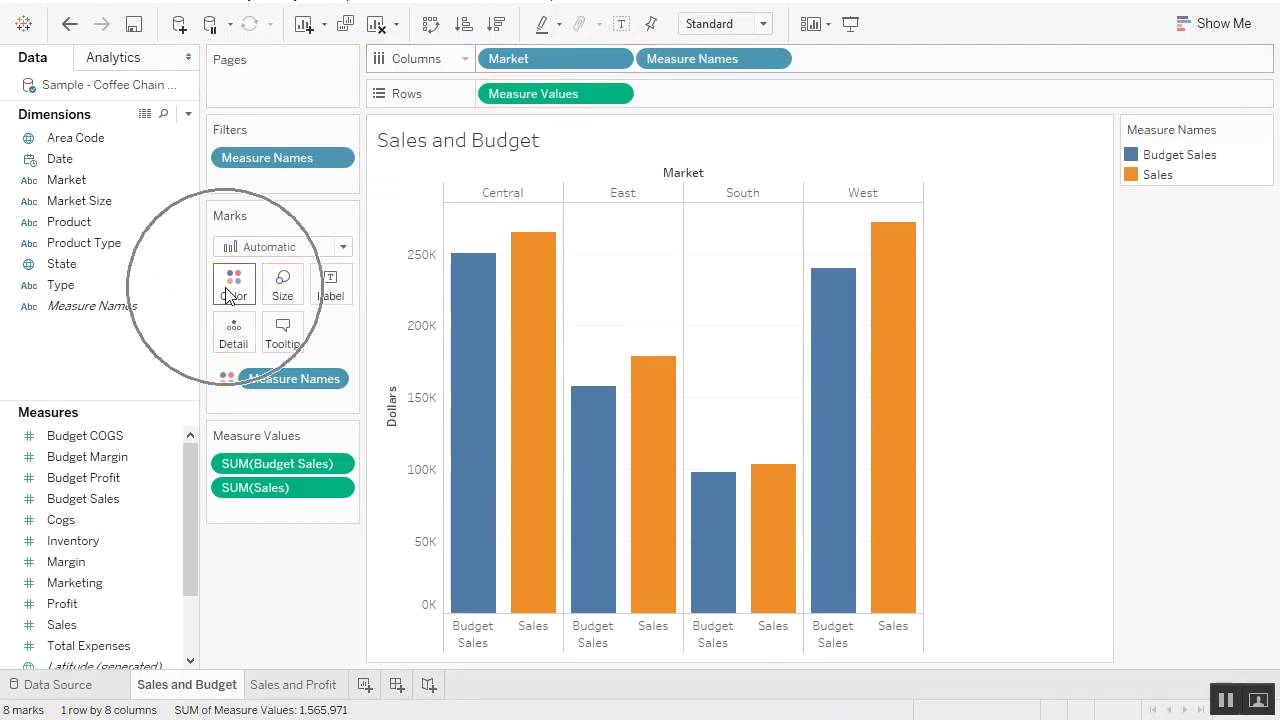Viewport: 1280px width, 720px height.
Task: Click the Budget Sales blue legend swatch
Action: pos(1131,155)
